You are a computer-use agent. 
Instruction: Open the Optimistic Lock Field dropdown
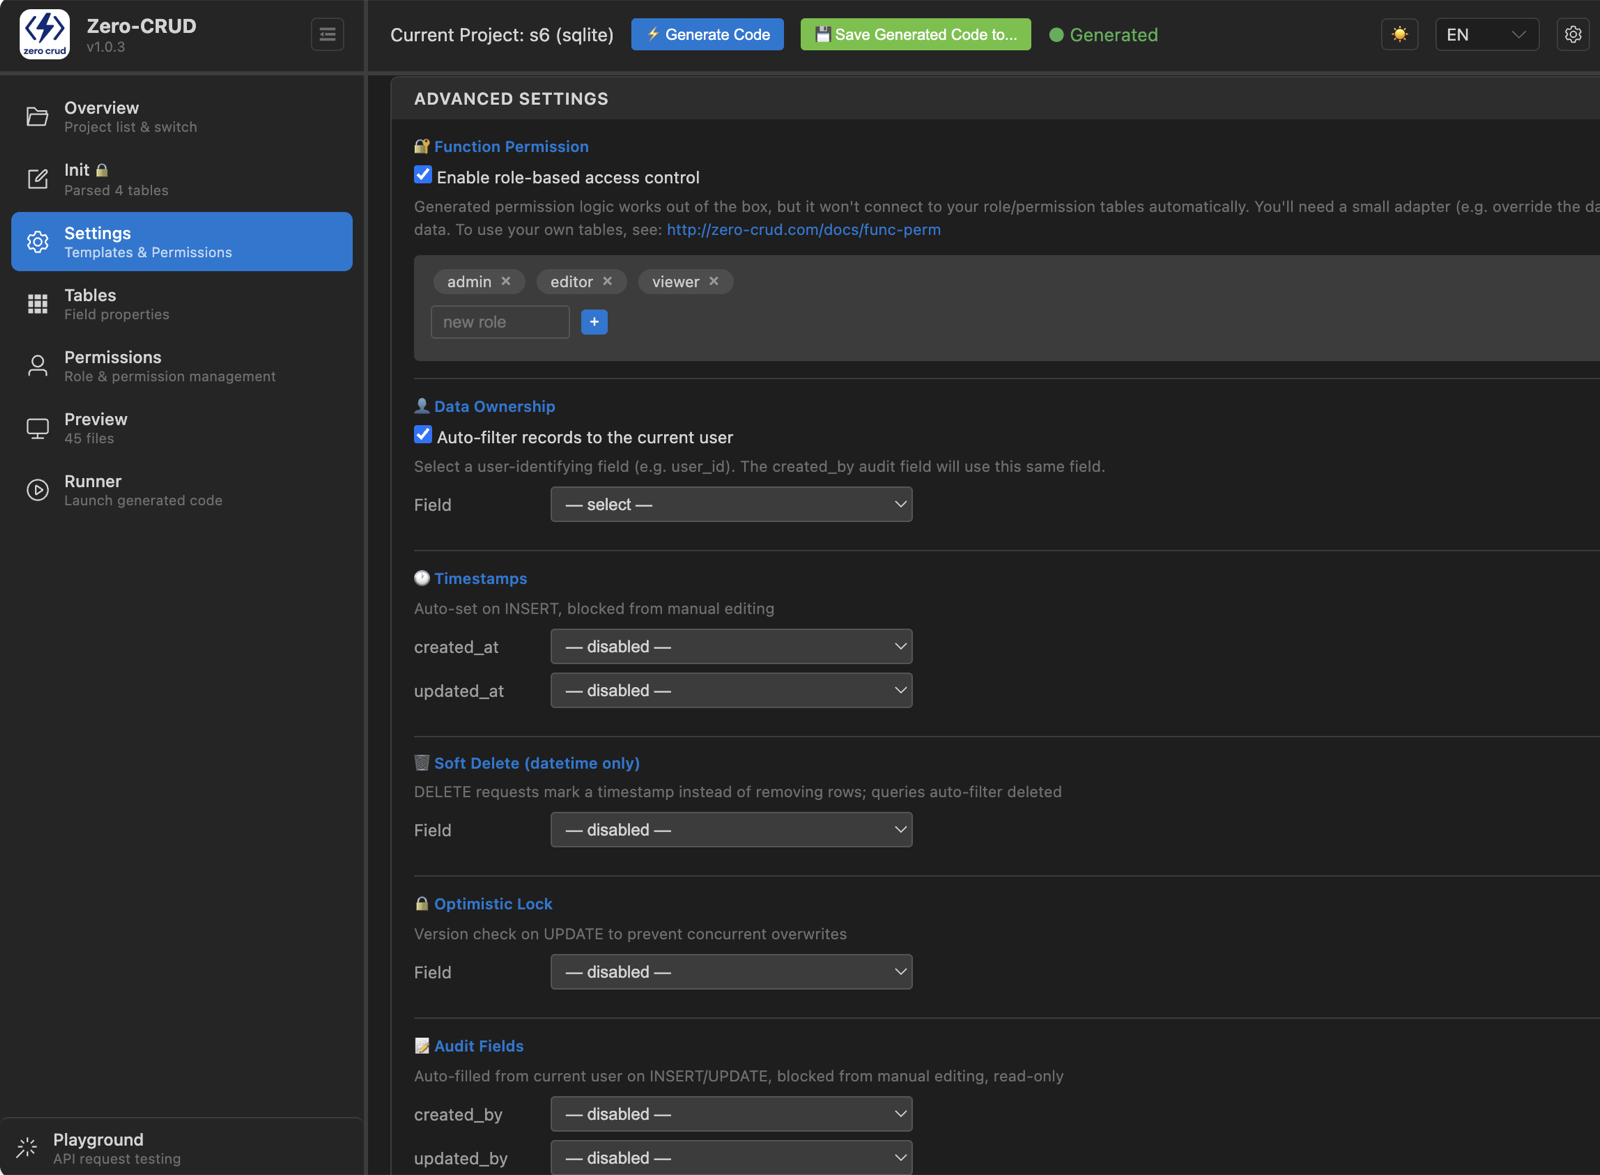pyautogui.click(x=731, y=972)
